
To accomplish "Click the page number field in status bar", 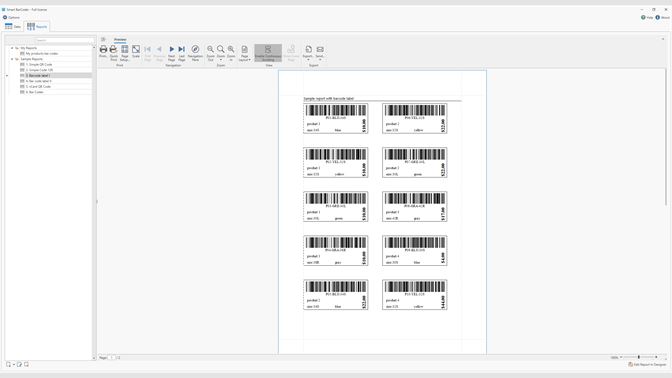I will (x=112, y=357).
